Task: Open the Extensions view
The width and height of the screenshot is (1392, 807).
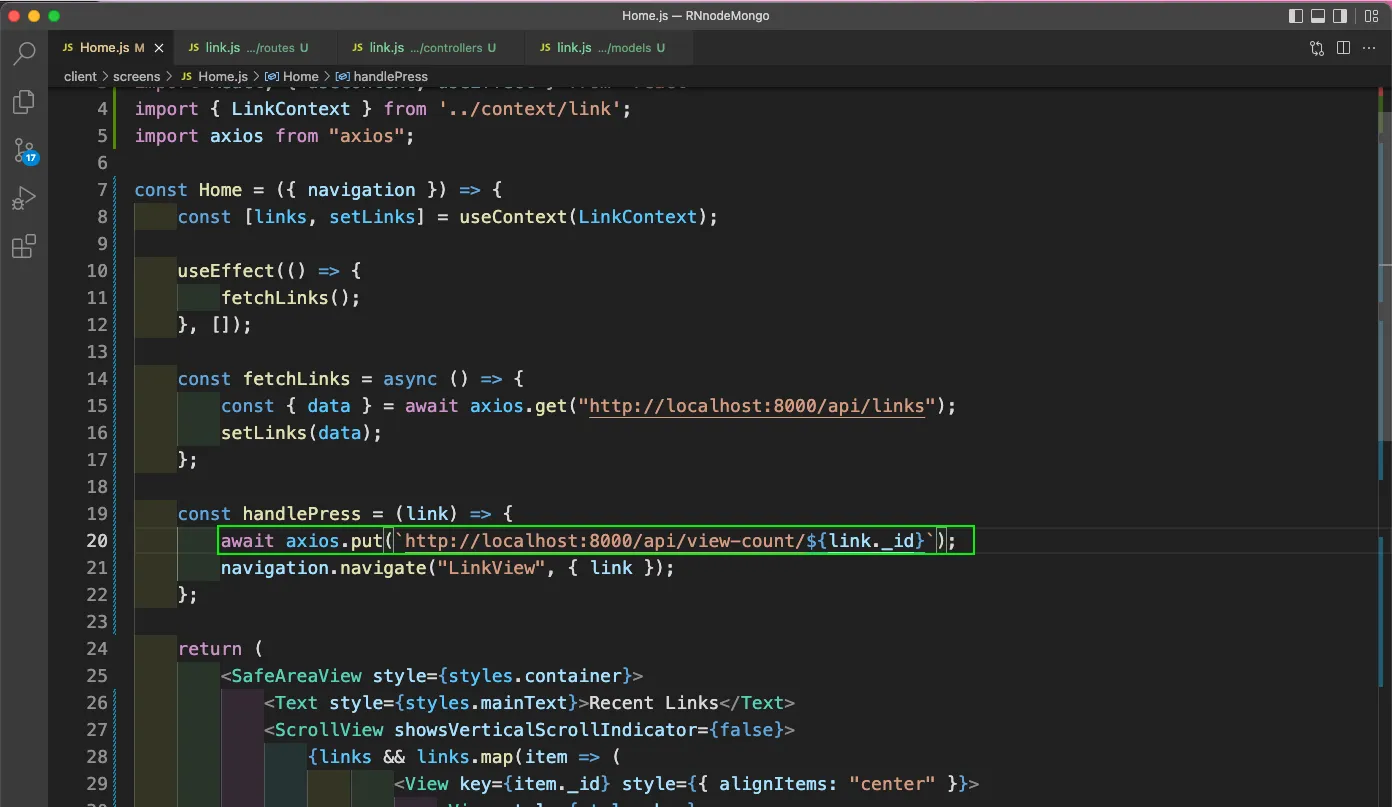Action: click(x=24, y=247)
